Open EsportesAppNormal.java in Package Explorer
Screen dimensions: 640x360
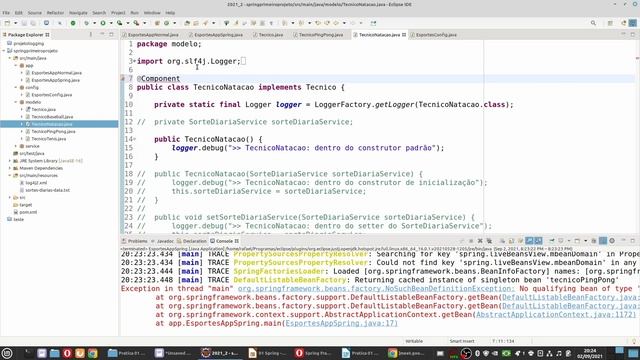click(x=56, y=73)
